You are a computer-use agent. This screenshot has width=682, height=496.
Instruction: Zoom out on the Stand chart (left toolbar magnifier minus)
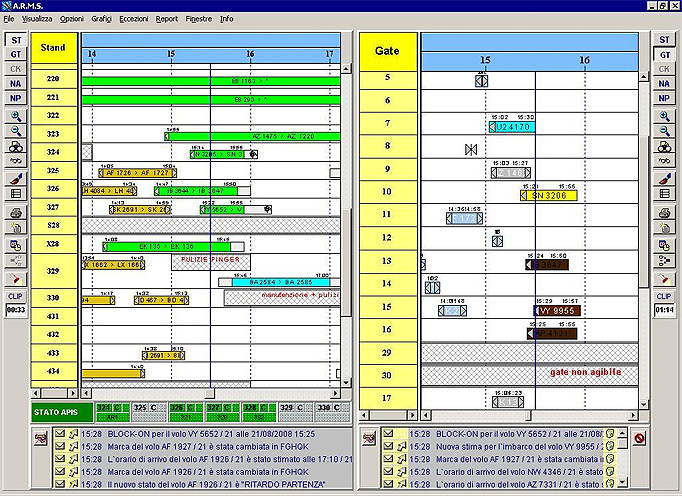(x=16, y=131)
